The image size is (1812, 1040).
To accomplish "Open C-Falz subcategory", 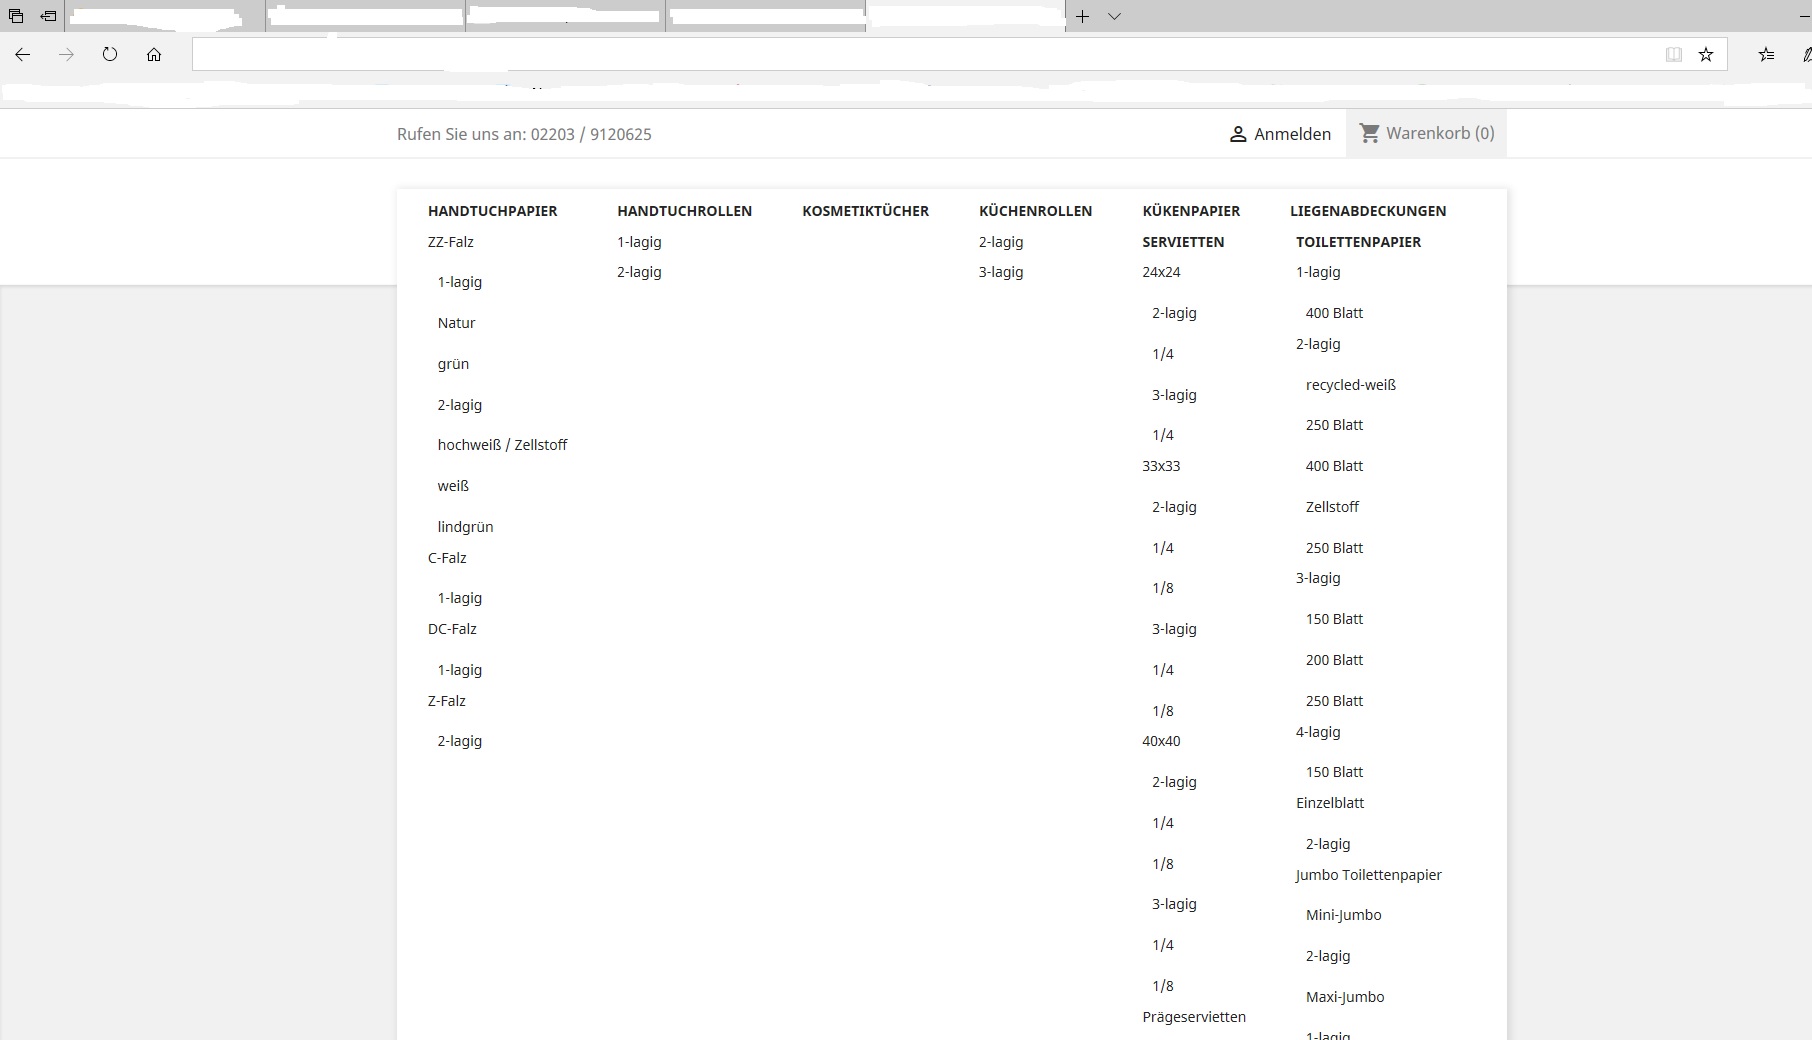I will pos(447,558).
